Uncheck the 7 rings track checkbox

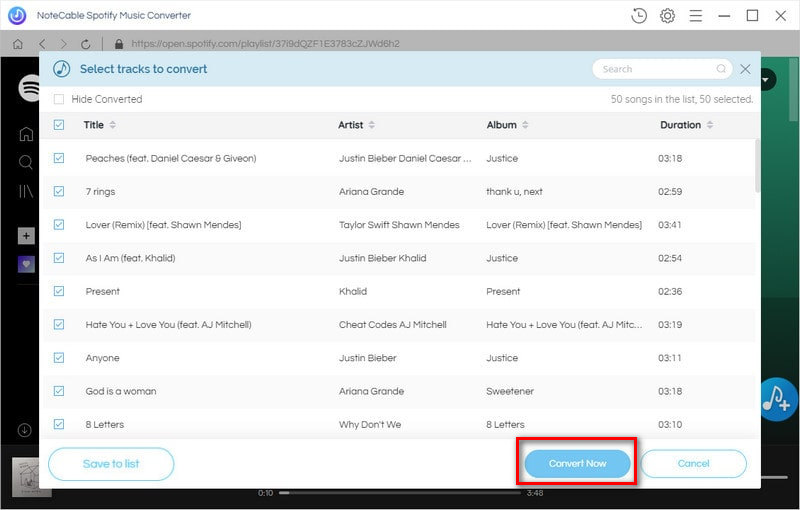click(59, 191)
